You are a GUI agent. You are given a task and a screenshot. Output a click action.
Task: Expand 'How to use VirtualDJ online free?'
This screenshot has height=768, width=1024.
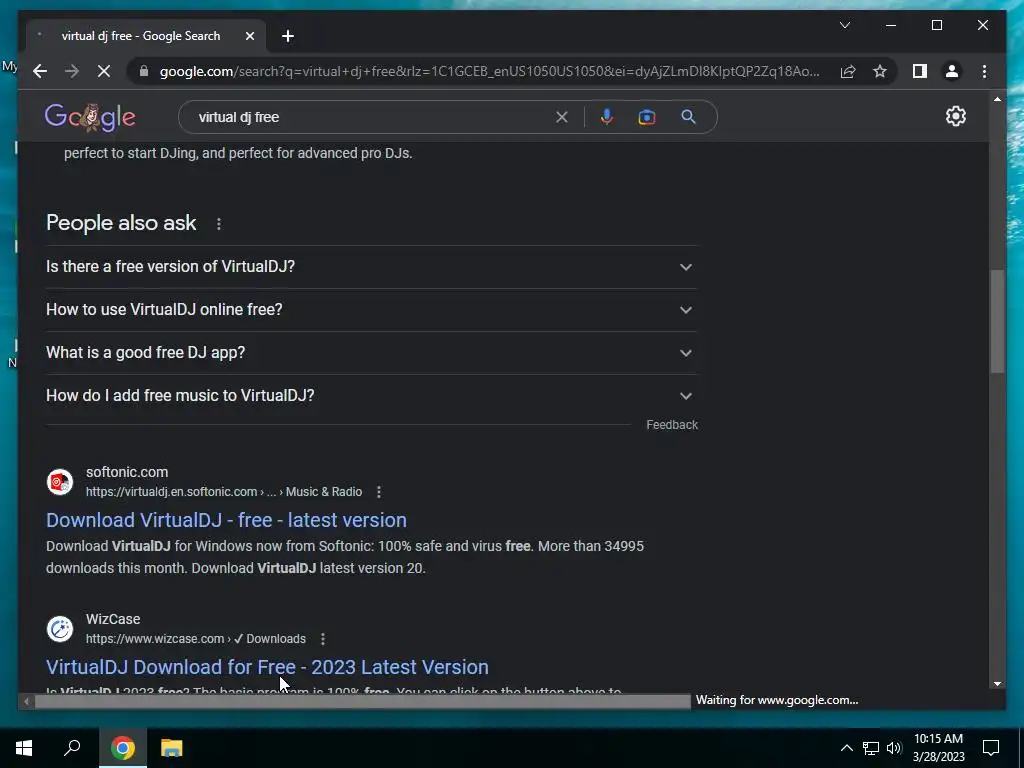[x=371, y=310]
